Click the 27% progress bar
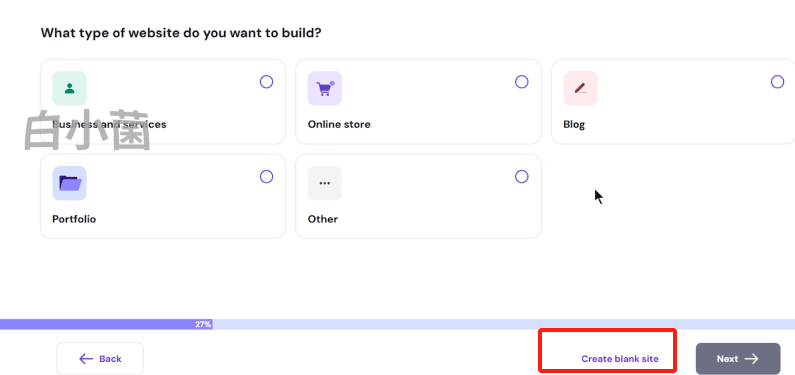 click(398, 324)
